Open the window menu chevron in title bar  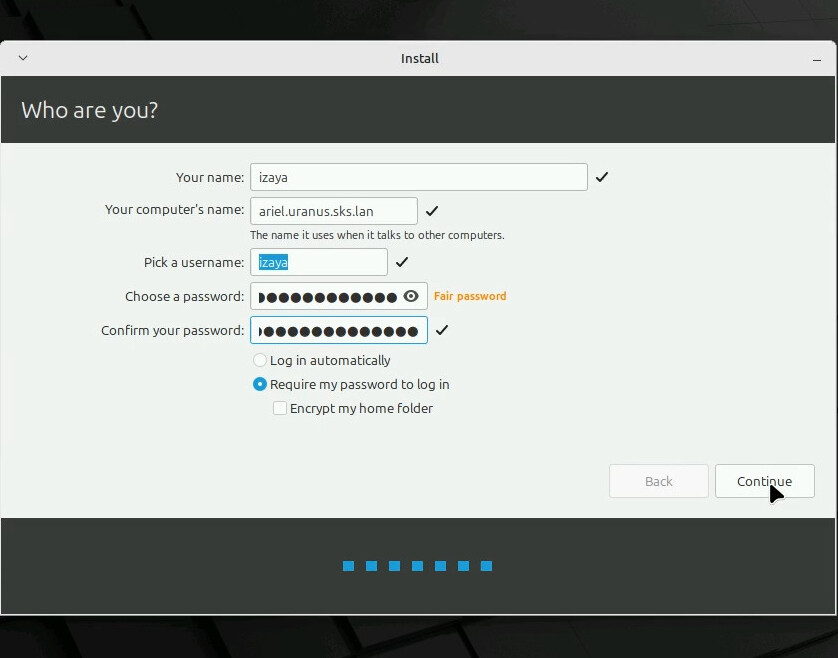[x=23, y=58]
